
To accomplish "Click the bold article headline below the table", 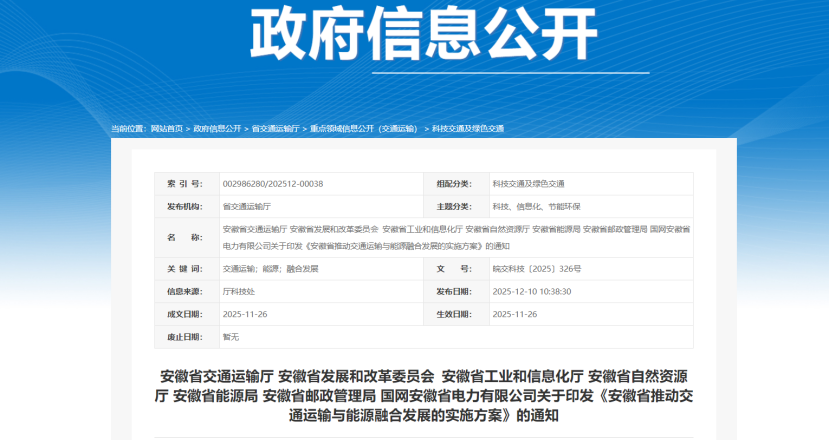I will click(x=424, y=396).
